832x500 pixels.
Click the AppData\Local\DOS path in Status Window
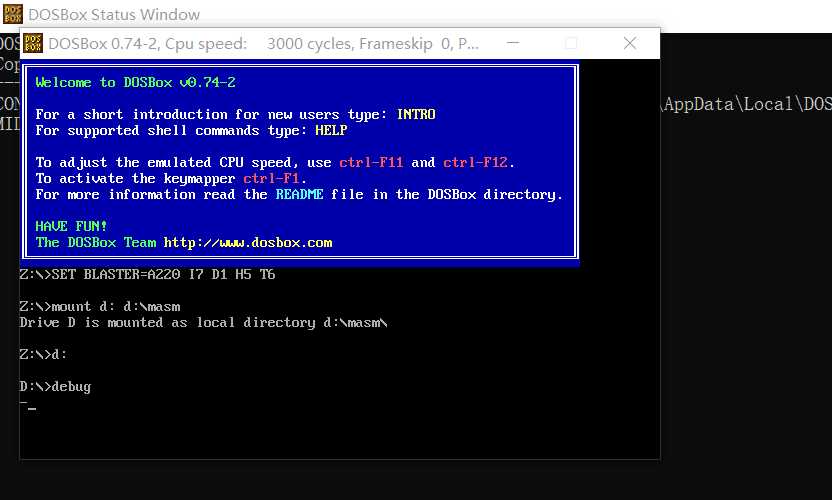point(748,104)
